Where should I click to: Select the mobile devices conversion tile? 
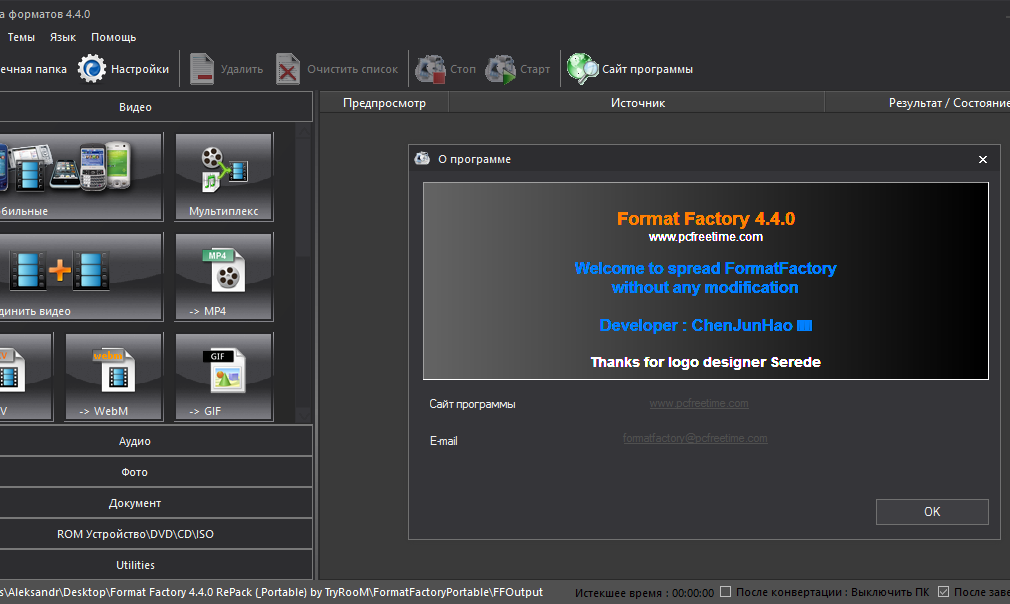81,176
